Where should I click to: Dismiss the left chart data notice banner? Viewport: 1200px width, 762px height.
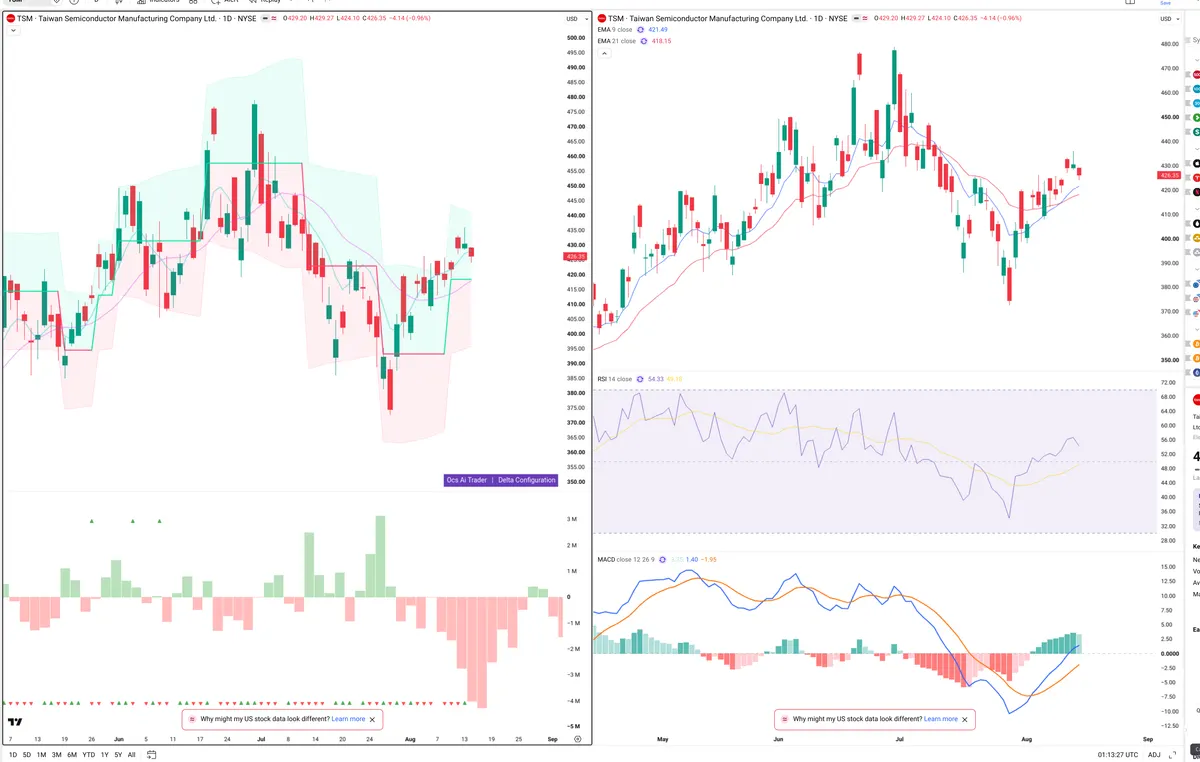point(373,719)
